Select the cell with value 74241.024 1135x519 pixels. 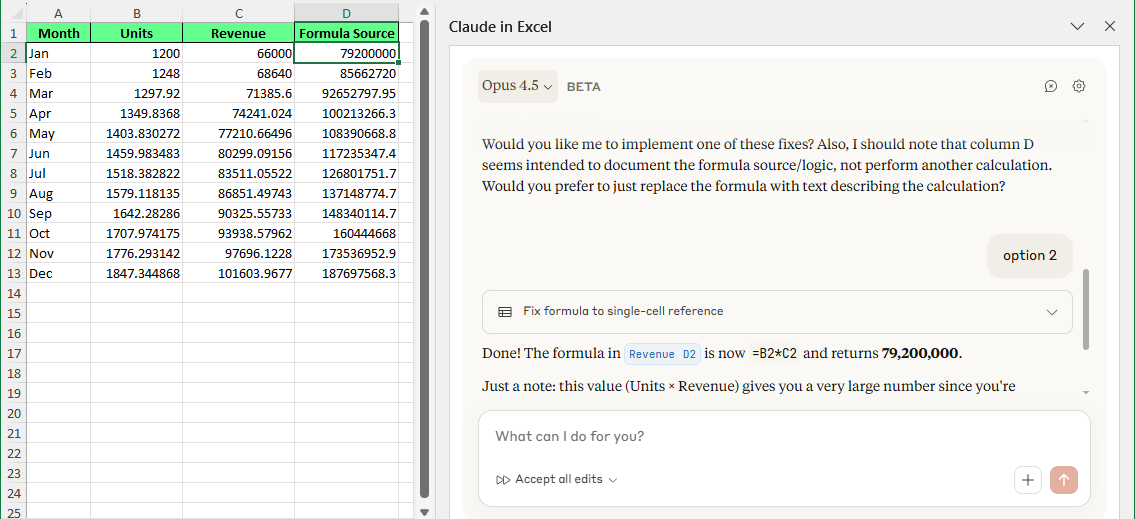[x=238, y=114]
